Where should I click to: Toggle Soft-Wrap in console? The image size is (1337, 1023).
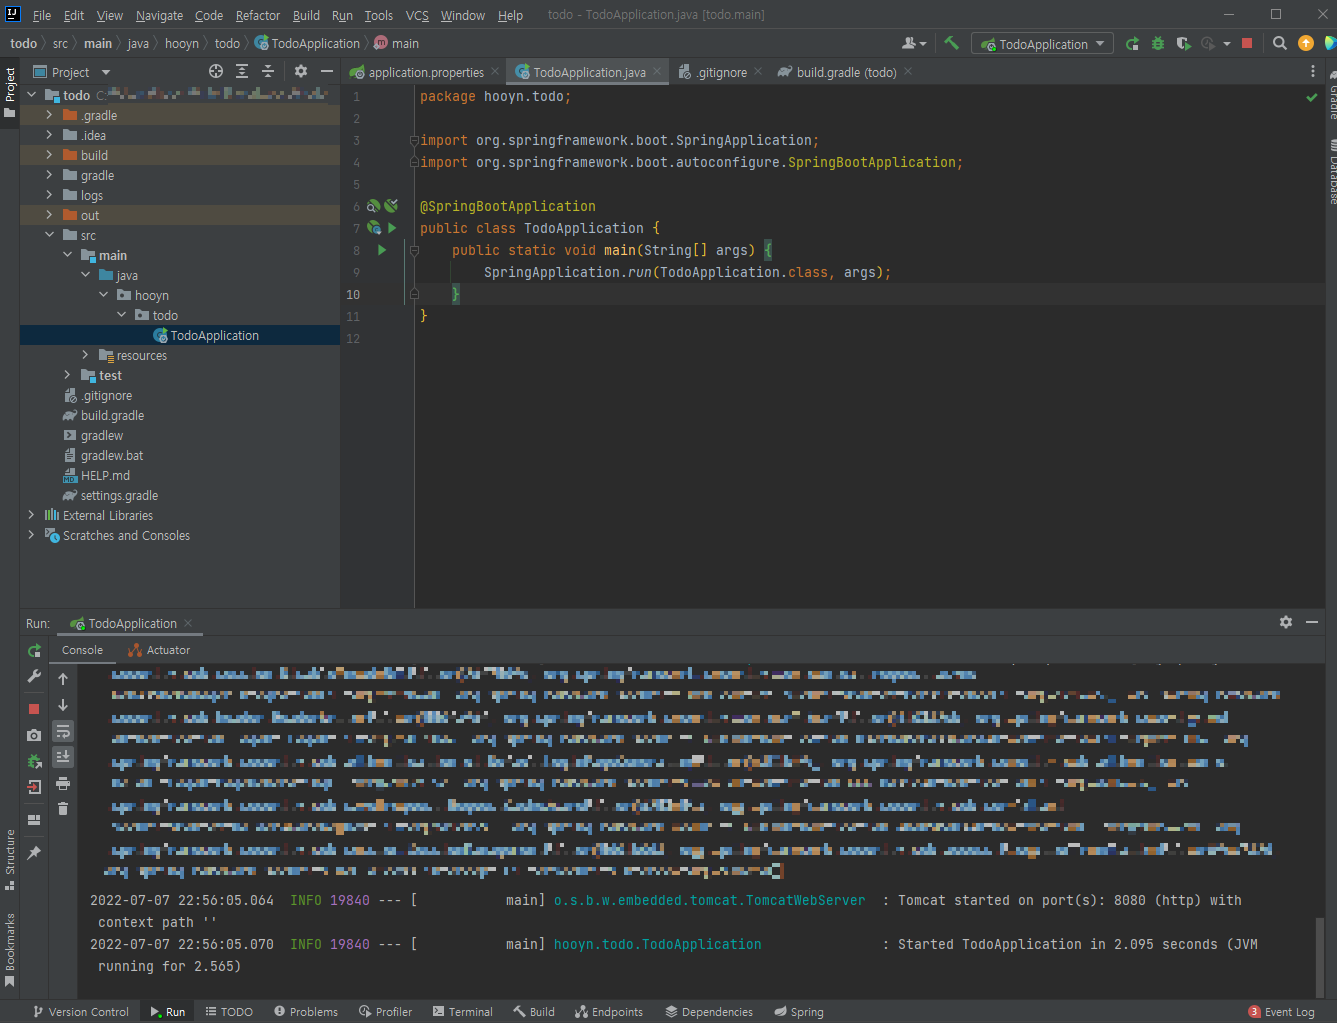click(63, 731)
